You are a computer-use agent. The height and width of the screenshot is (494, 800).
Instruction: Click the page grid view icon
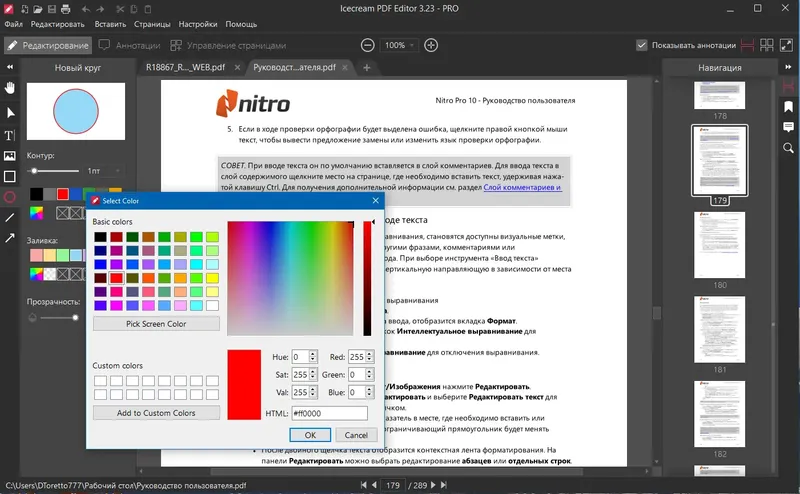coord(767,45)
